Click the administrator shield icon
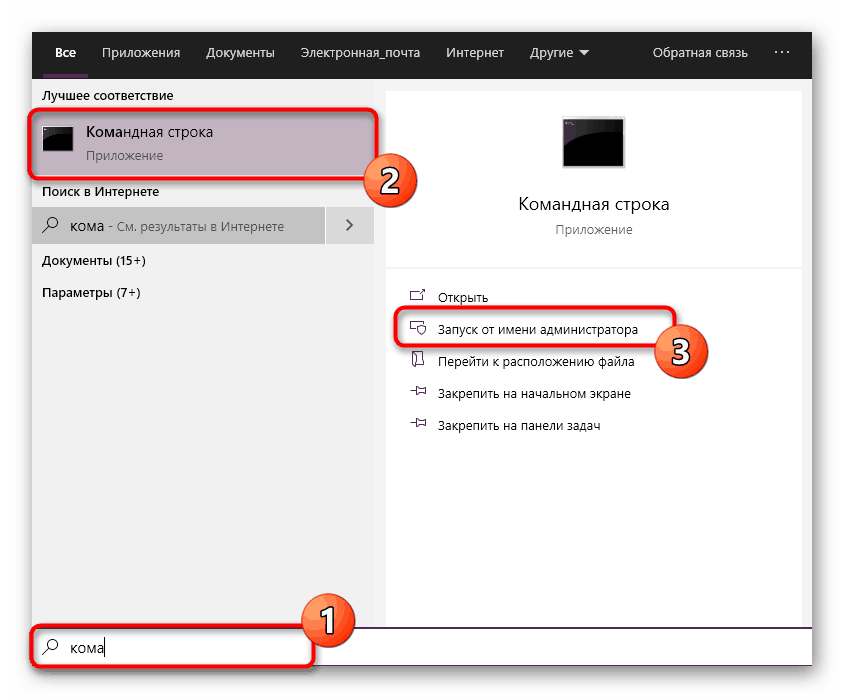844x698 pixels. tap(418, 327)
